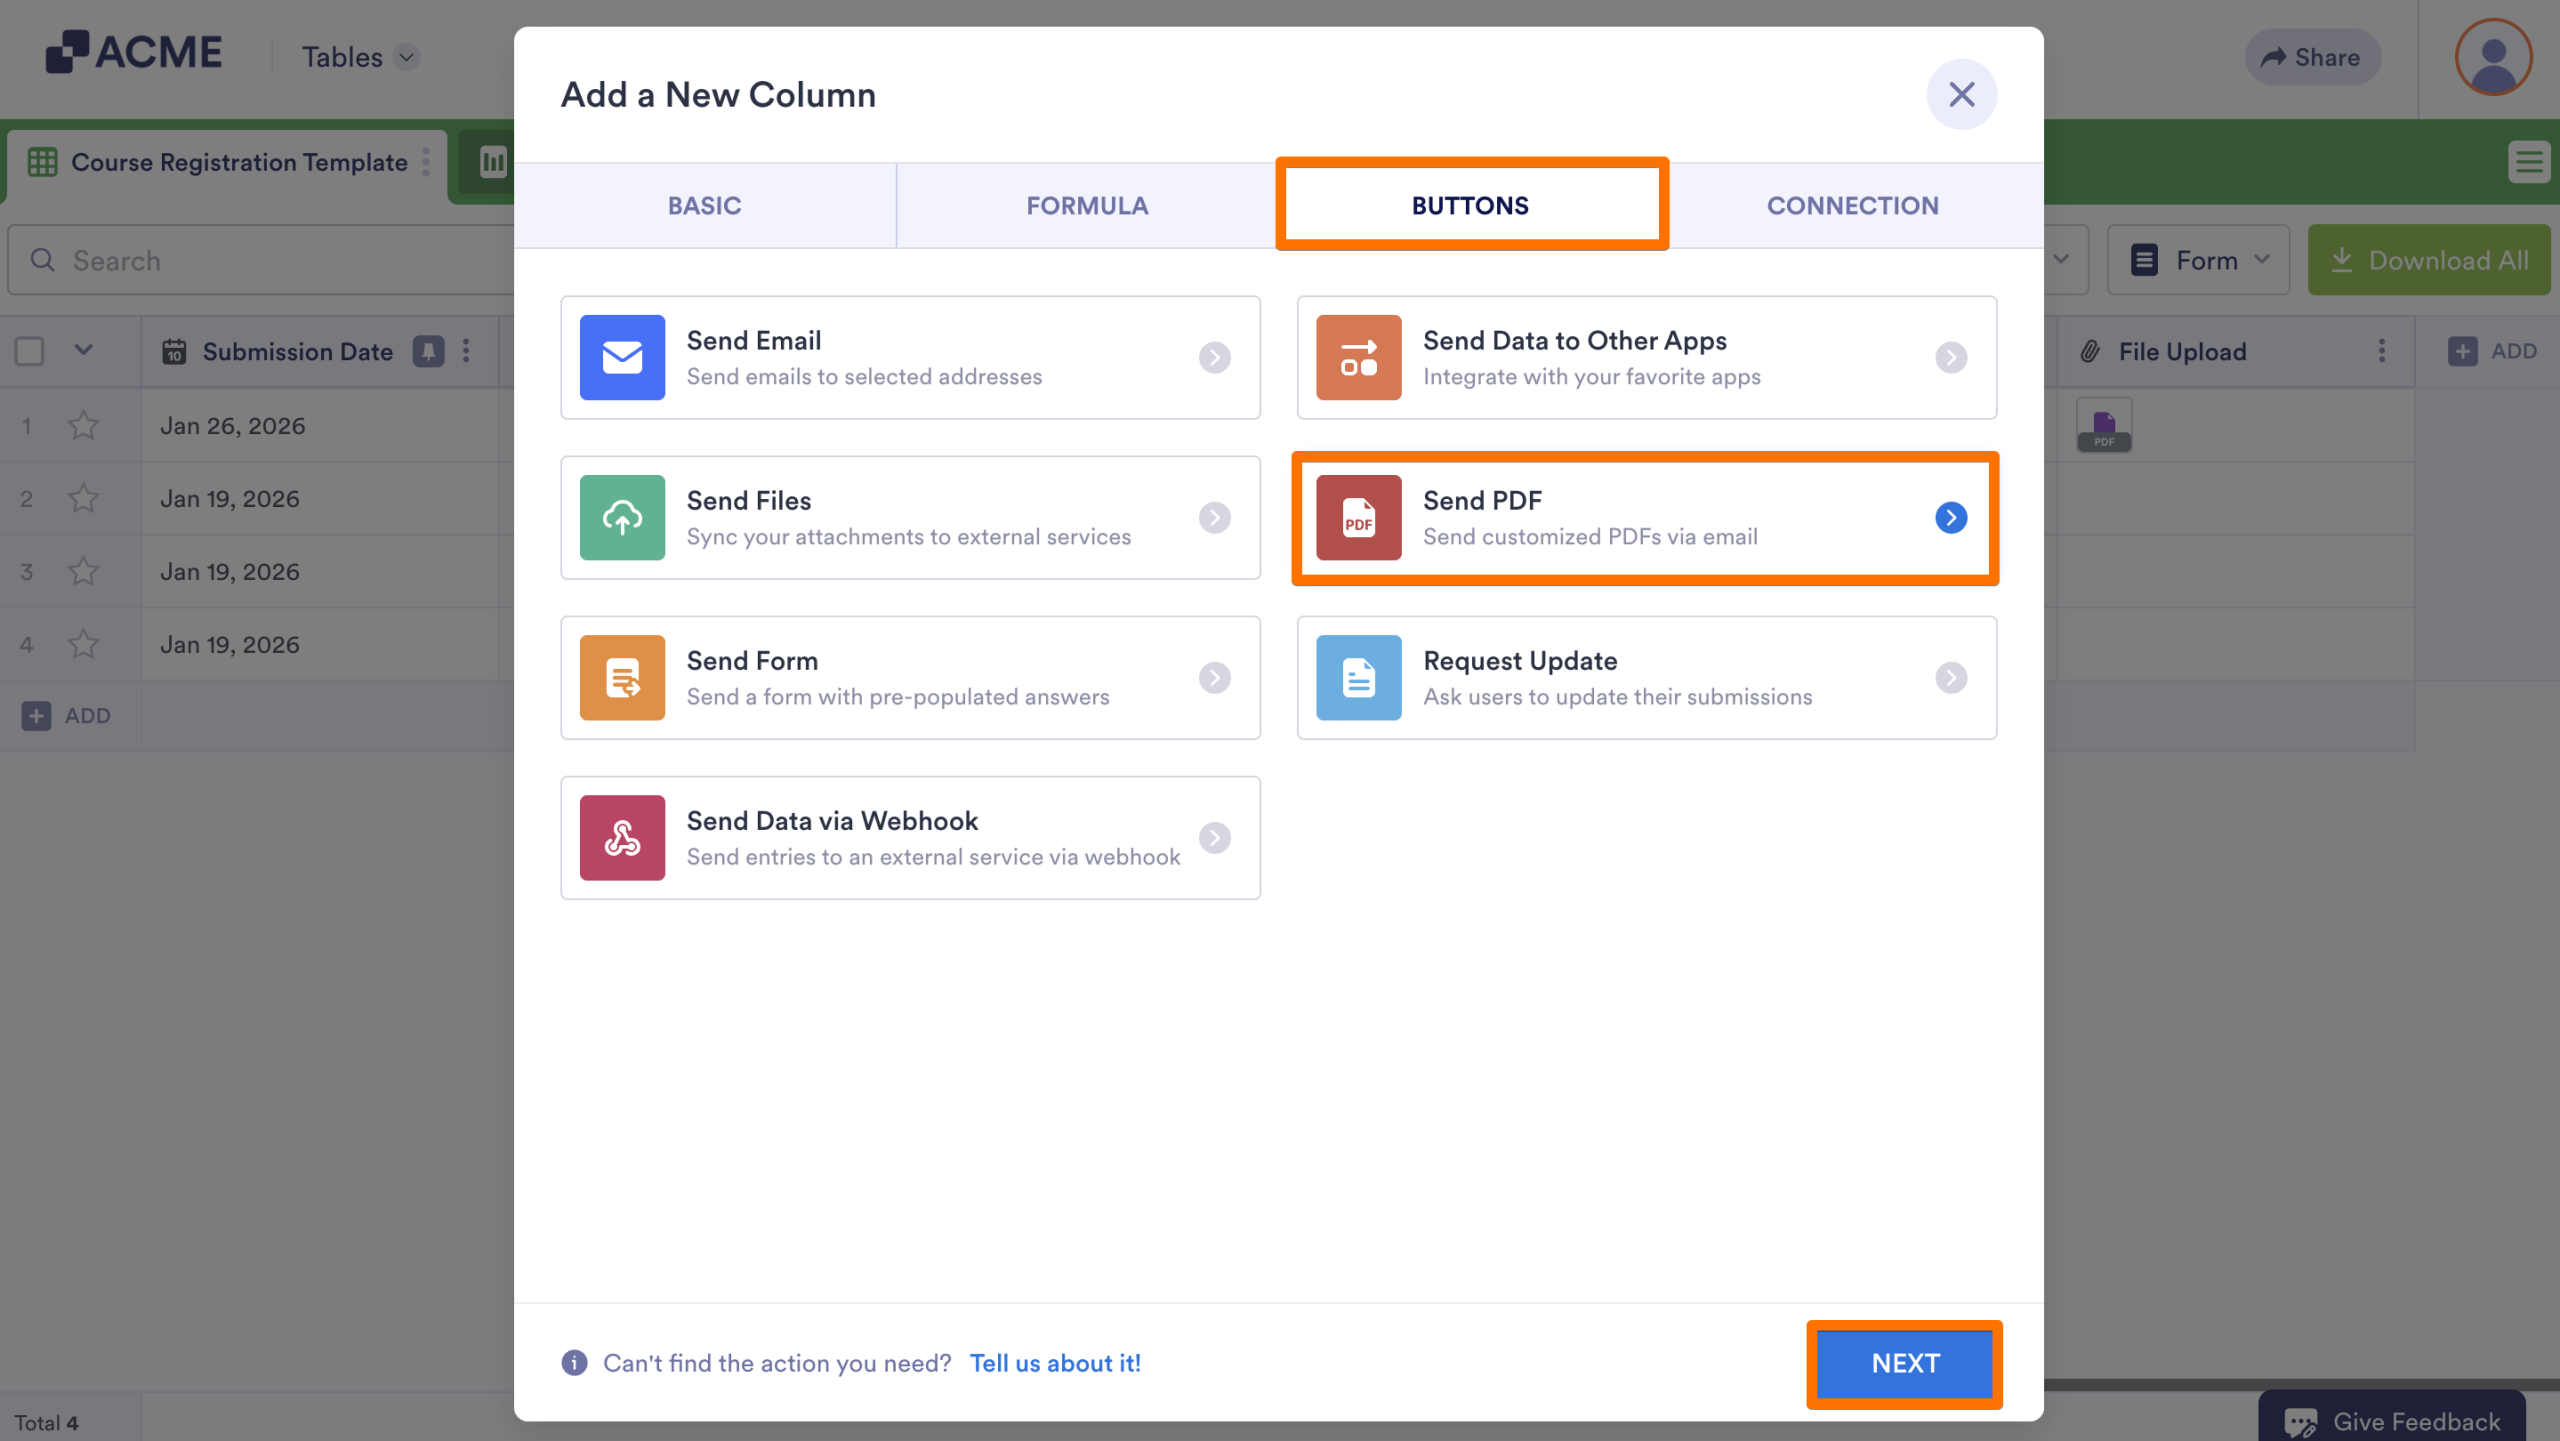Viewport: 2560px width, 1441px height.
Task: Choose the Send Files cloud upload icon
Action: pos(622,517)
